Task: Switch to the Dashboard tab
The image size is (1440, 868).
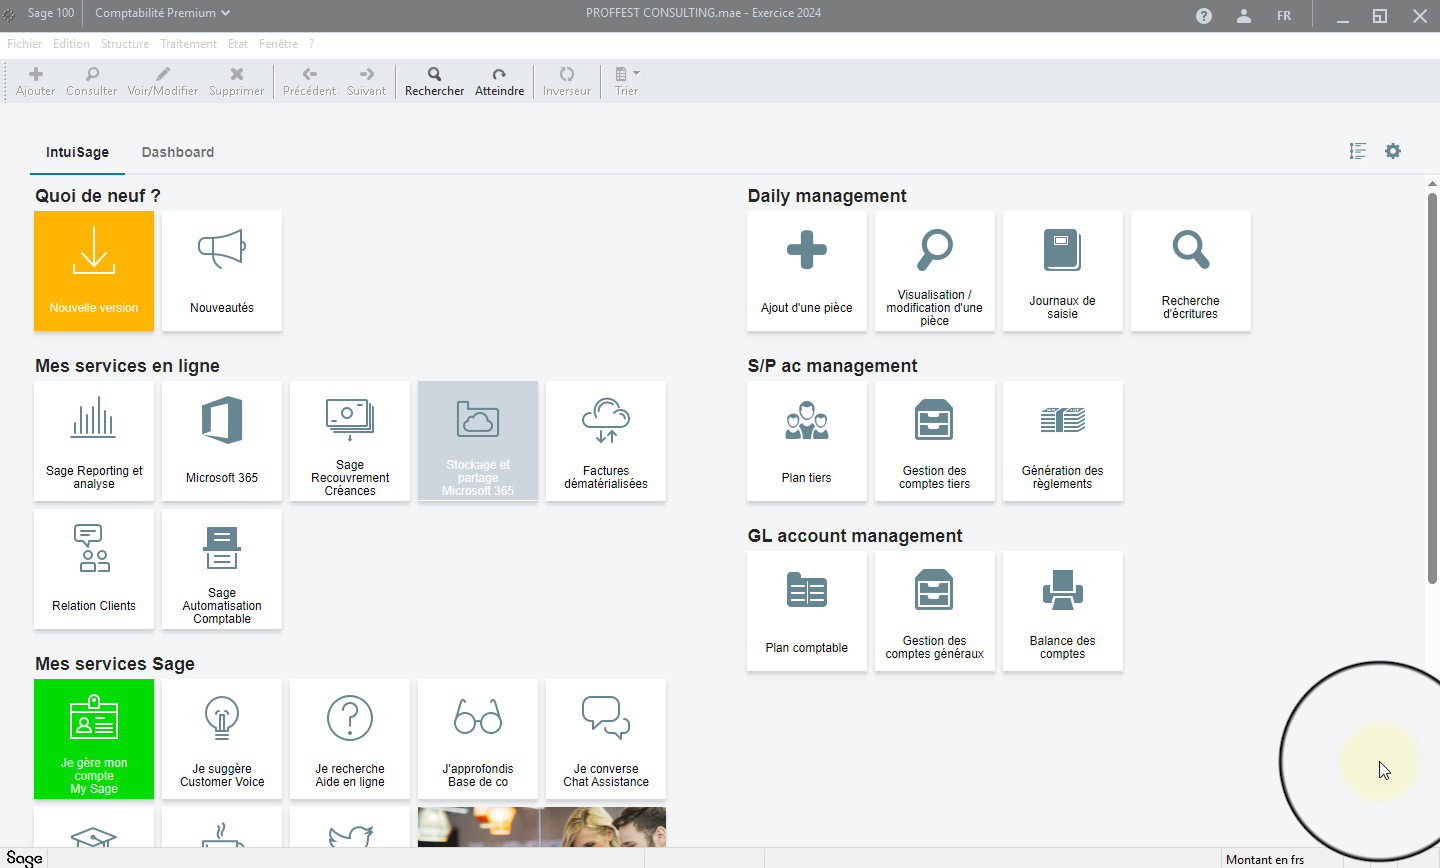Action: coord(178,152)
